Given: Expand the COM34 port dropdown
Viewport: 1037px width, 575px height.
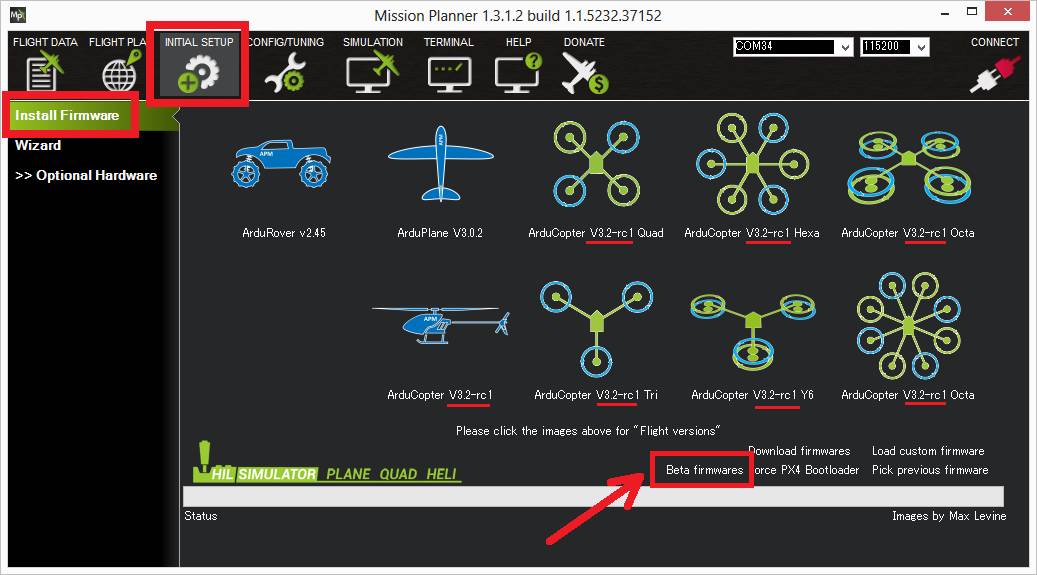Looking at the screenshot, I should pos(845,47).
